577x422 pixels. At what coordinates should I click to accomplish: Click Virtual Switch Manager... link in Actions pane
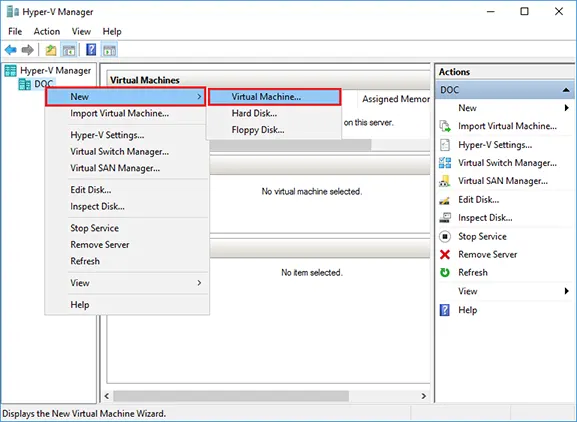(507, 163)
